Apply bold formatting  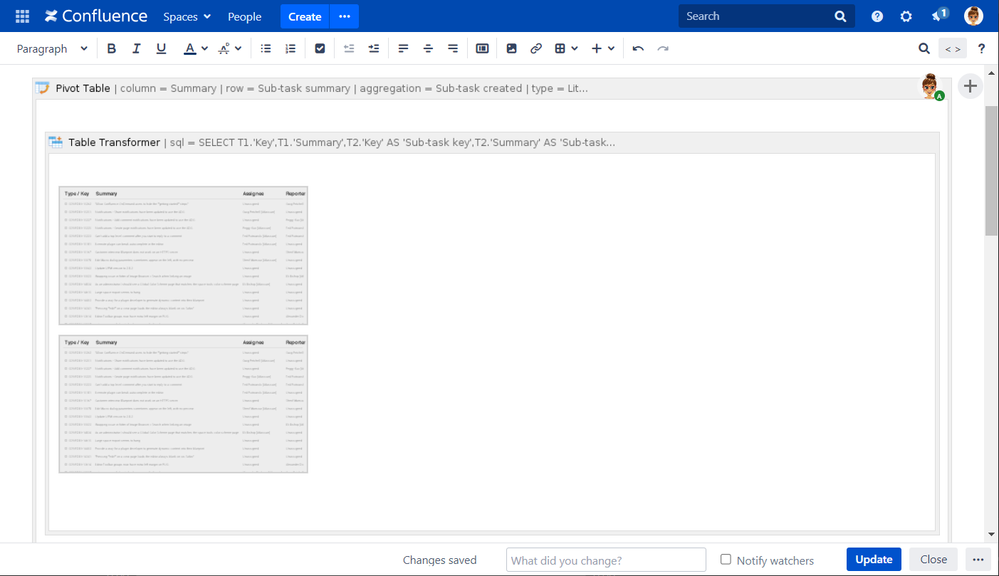click(x=111, y=48)
